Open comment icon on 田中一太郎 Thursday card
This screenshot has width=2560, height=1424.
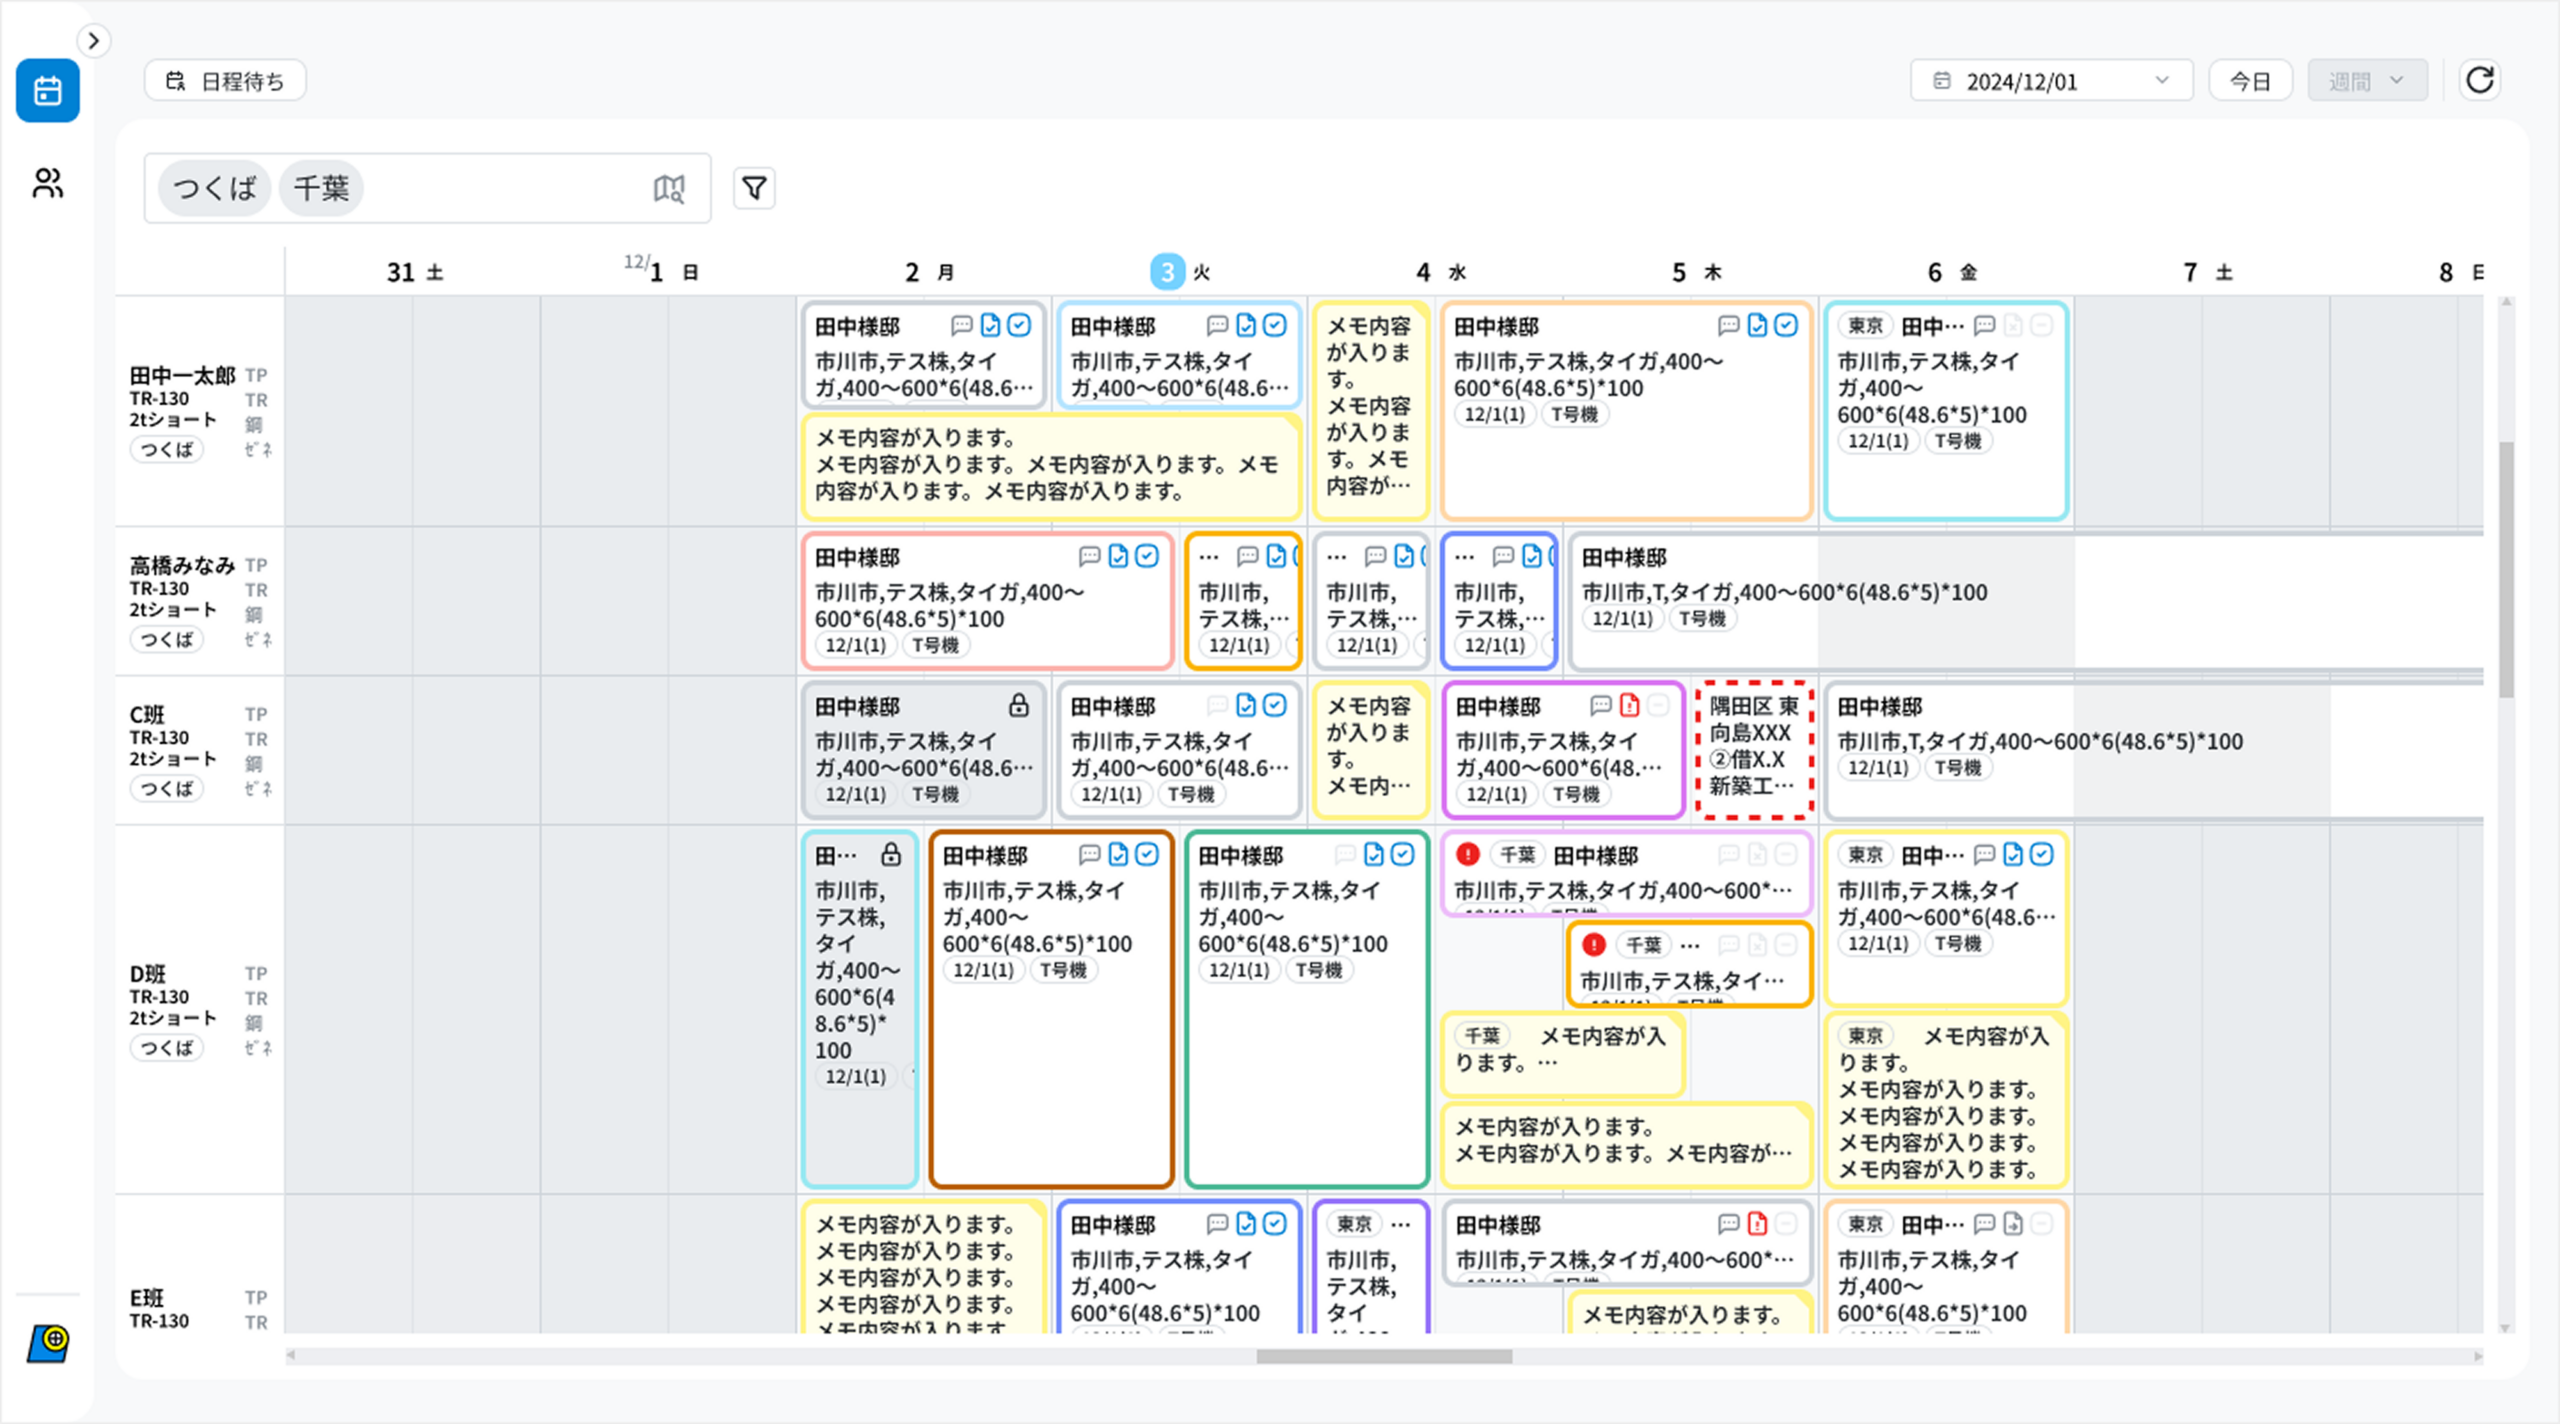[1728, 325]
